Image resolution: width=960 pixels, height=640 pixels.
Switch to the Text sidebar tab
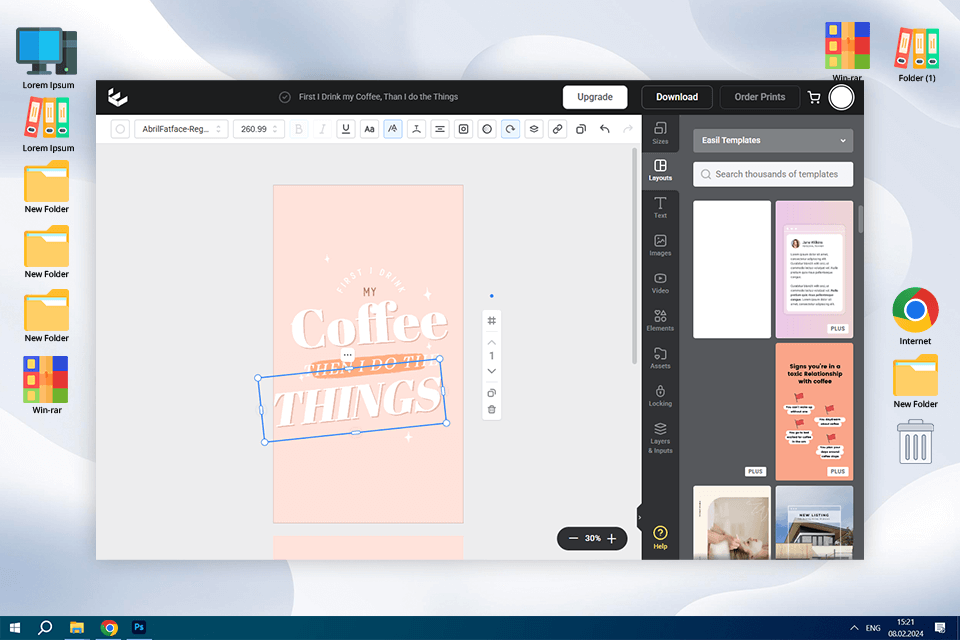660,208
